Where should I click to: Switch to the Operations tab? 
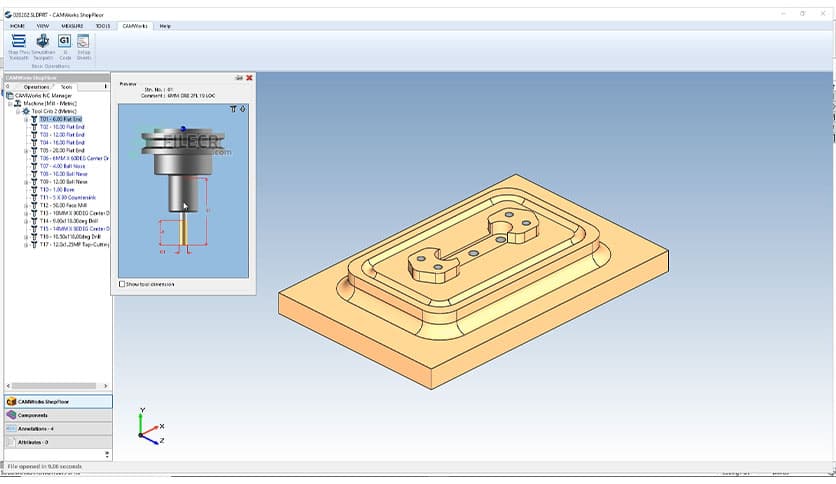click(x=36, y=87)
